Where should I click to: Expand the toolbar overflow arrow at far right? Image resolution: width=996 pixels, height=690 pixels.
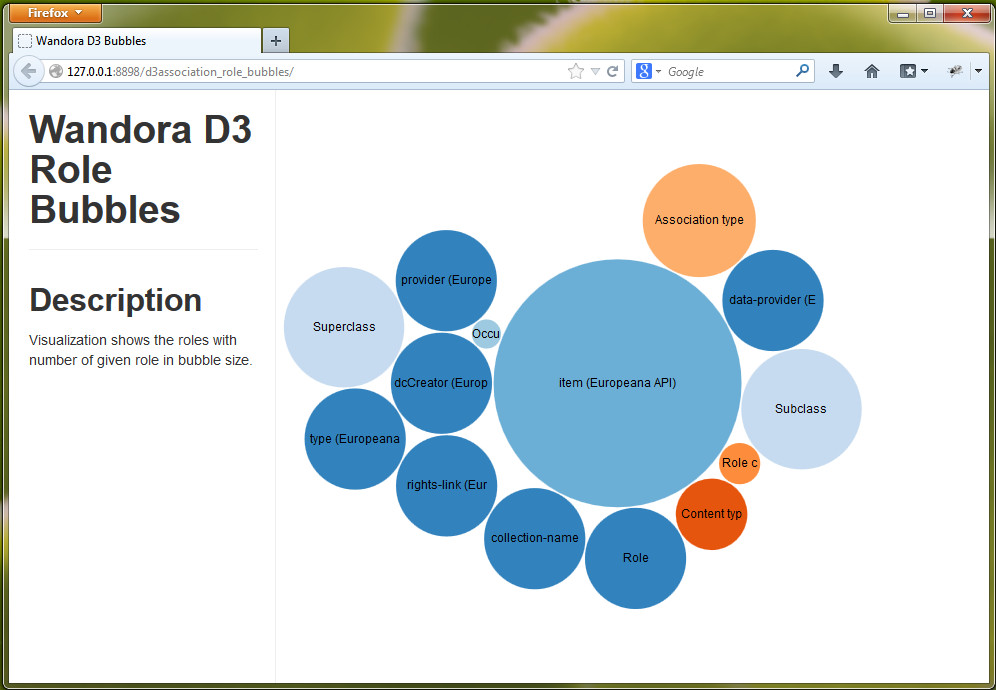pyautogui.click(x=978, y=71)
